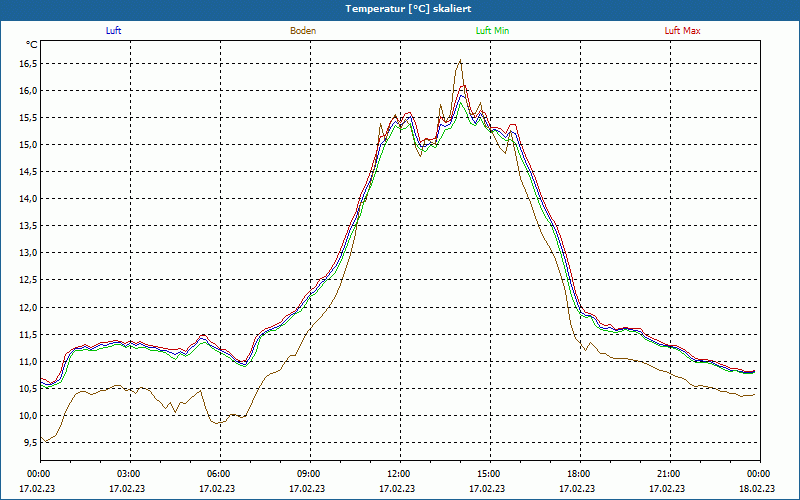Viewport: 800px width, 500px height.
Task: Click the red 'Luft Max' legend label
Action: [x=682, y=31]
